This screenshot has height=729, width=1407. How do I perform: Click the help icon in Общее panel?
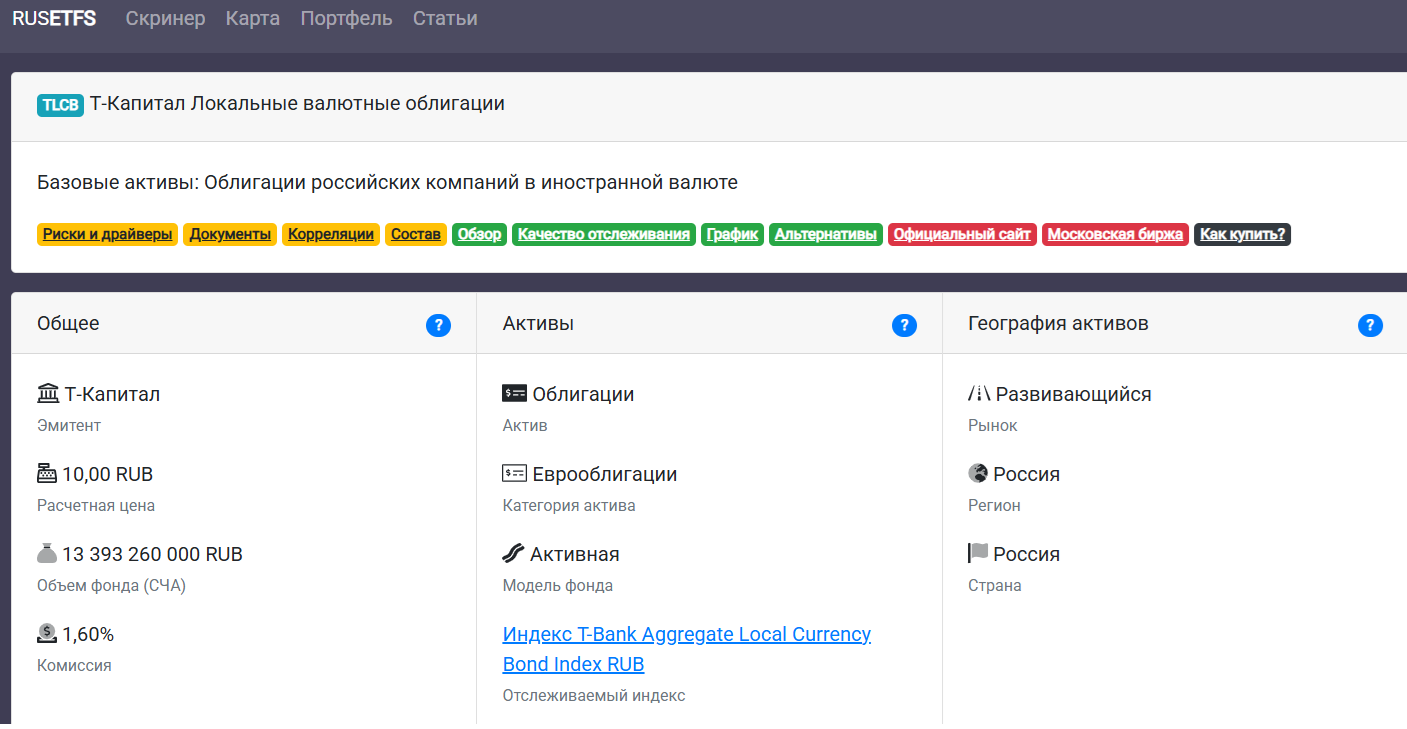(x=438, y=325)
